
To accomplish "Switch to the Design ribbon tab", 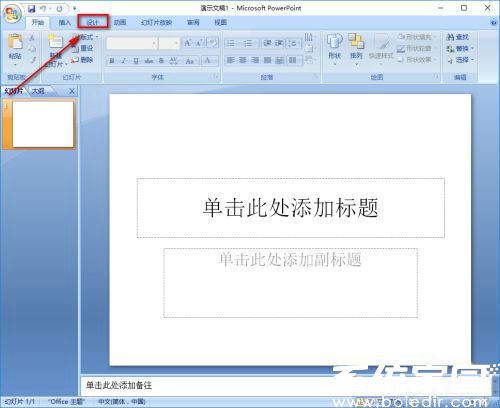I will [x=93, y=22].
